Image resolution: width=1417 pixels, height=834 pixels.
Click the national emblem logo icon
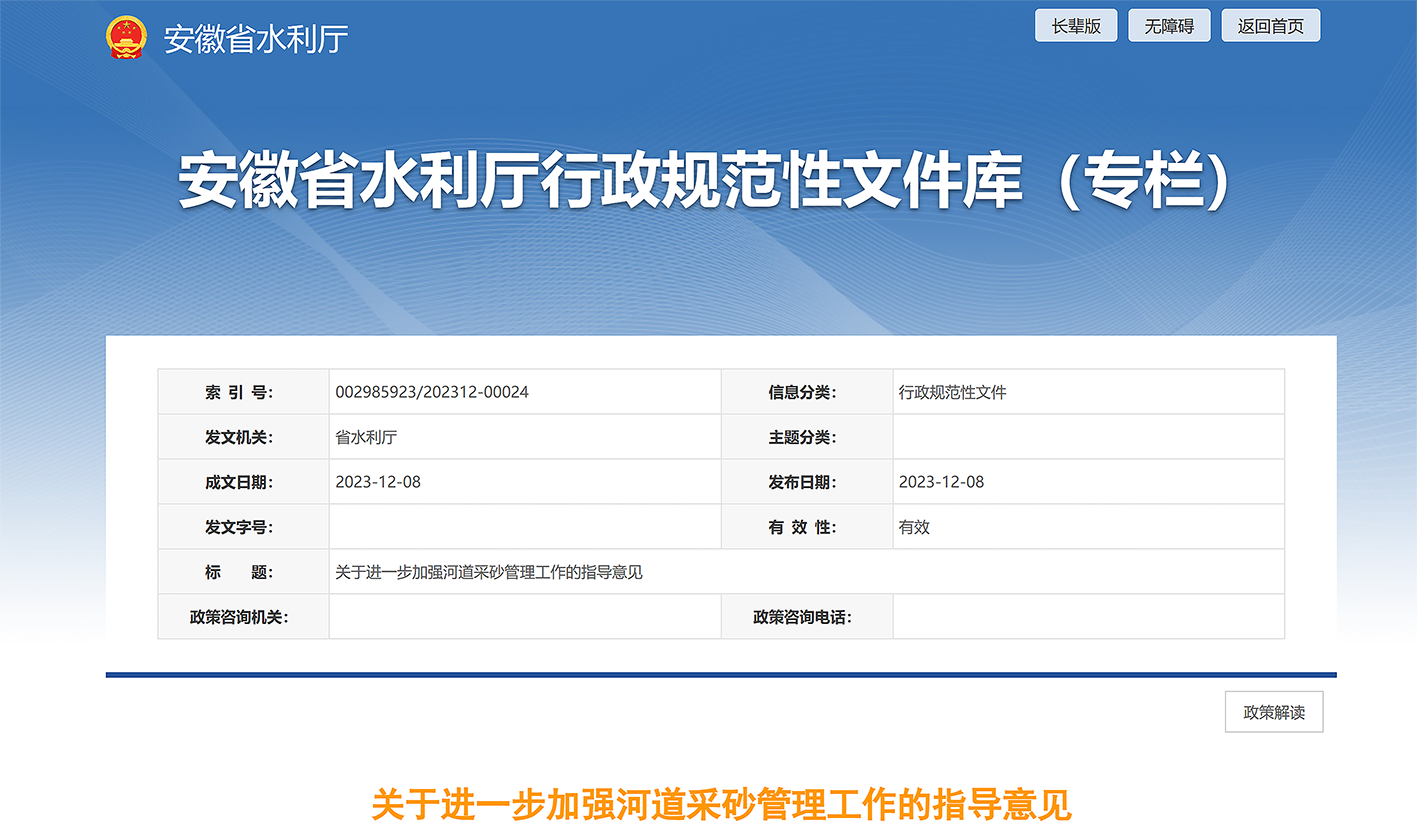pos(126,38)
